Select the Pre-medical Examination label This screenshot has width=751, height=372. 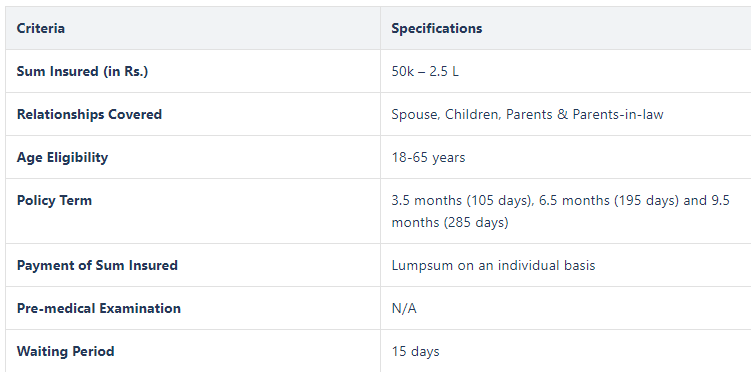[99, 308]
